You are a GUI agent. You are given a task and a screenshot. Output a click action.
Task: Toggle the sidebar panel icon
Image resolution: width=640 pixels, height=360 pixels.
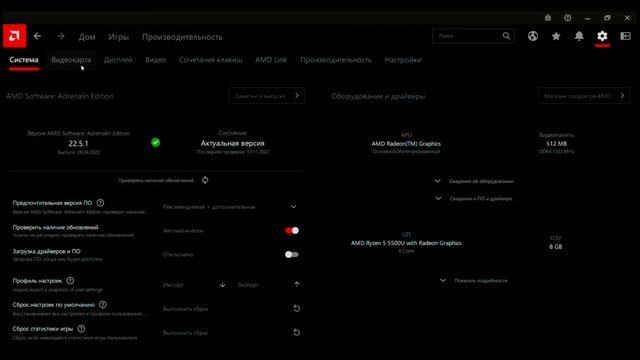point(625,36)
